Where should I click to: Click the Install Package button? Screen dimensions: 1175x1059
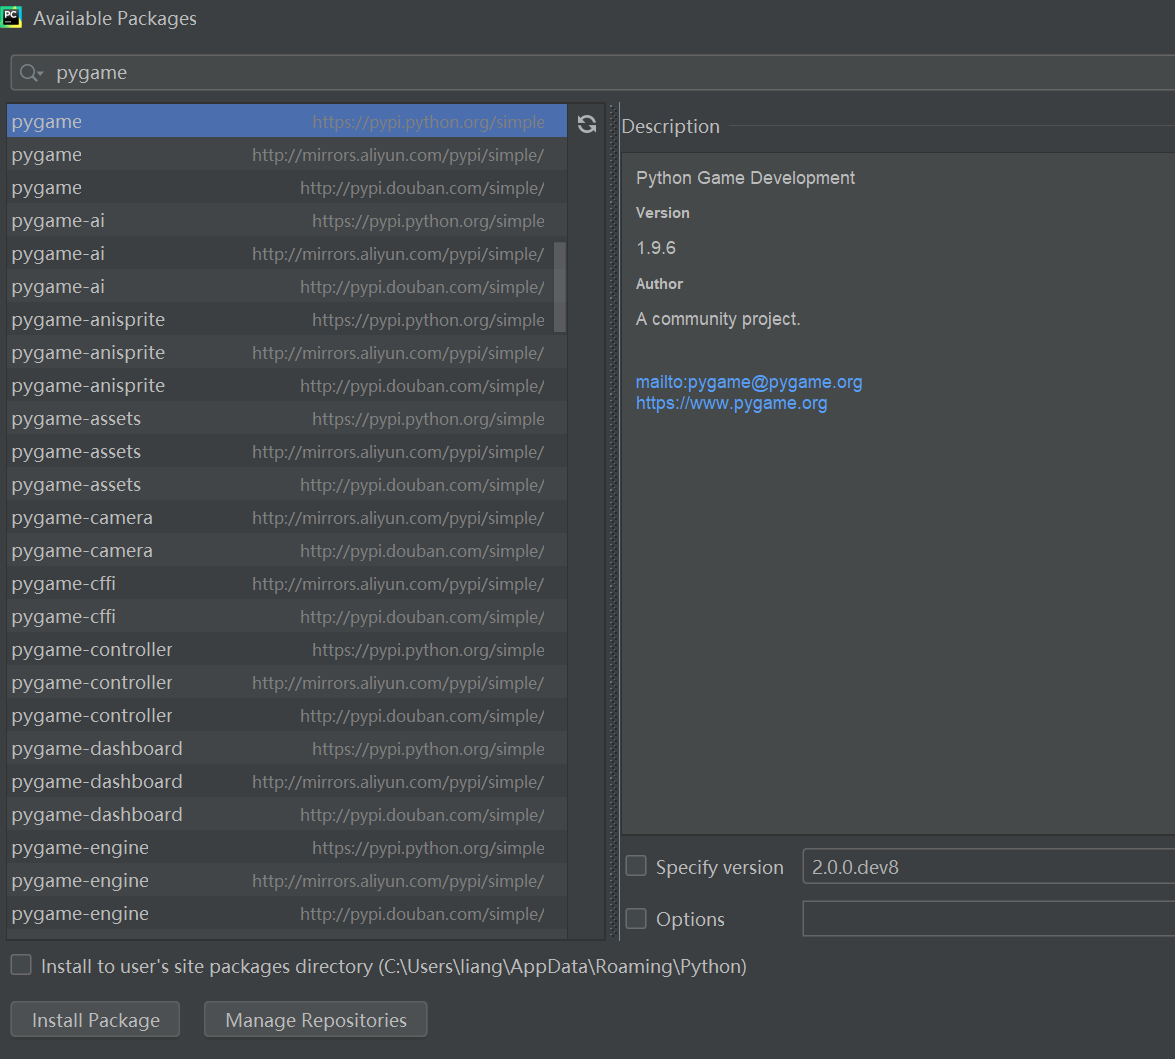95,1019
